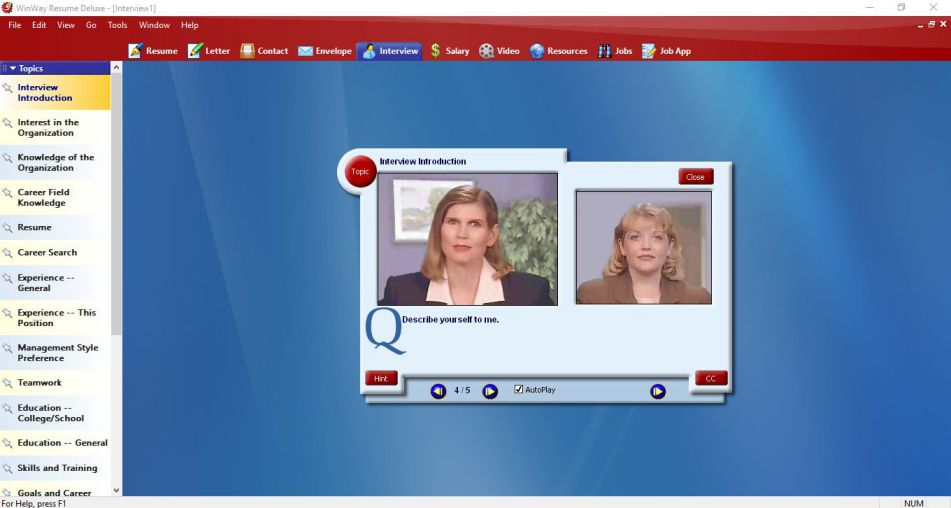951x508 pixels.
Task: Click topics list scroll down arrow
Action: [x=116, y=490]
